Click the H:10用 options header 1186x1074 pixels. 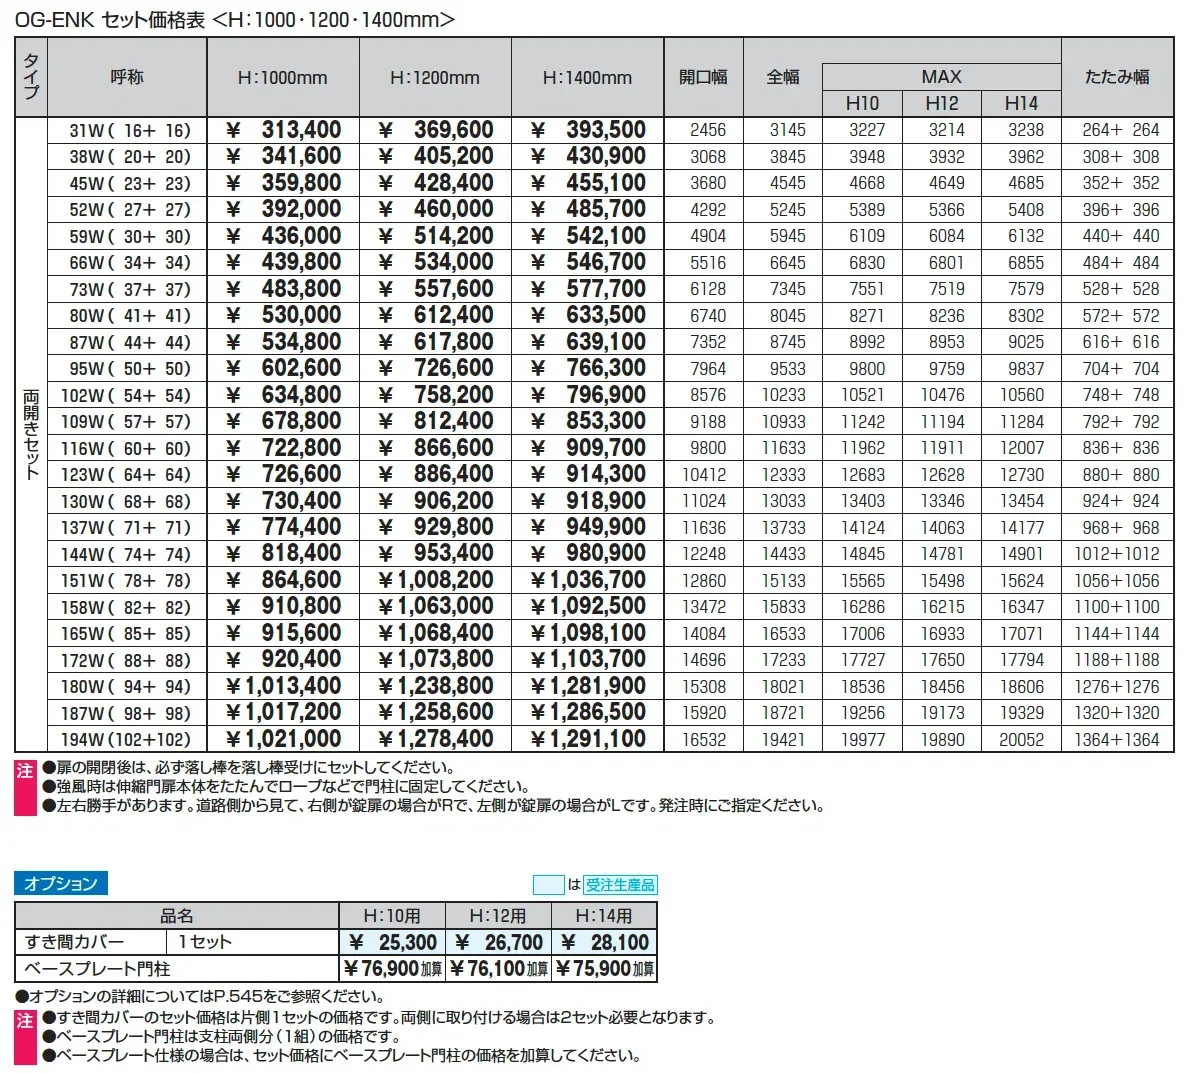pos(392,916)
